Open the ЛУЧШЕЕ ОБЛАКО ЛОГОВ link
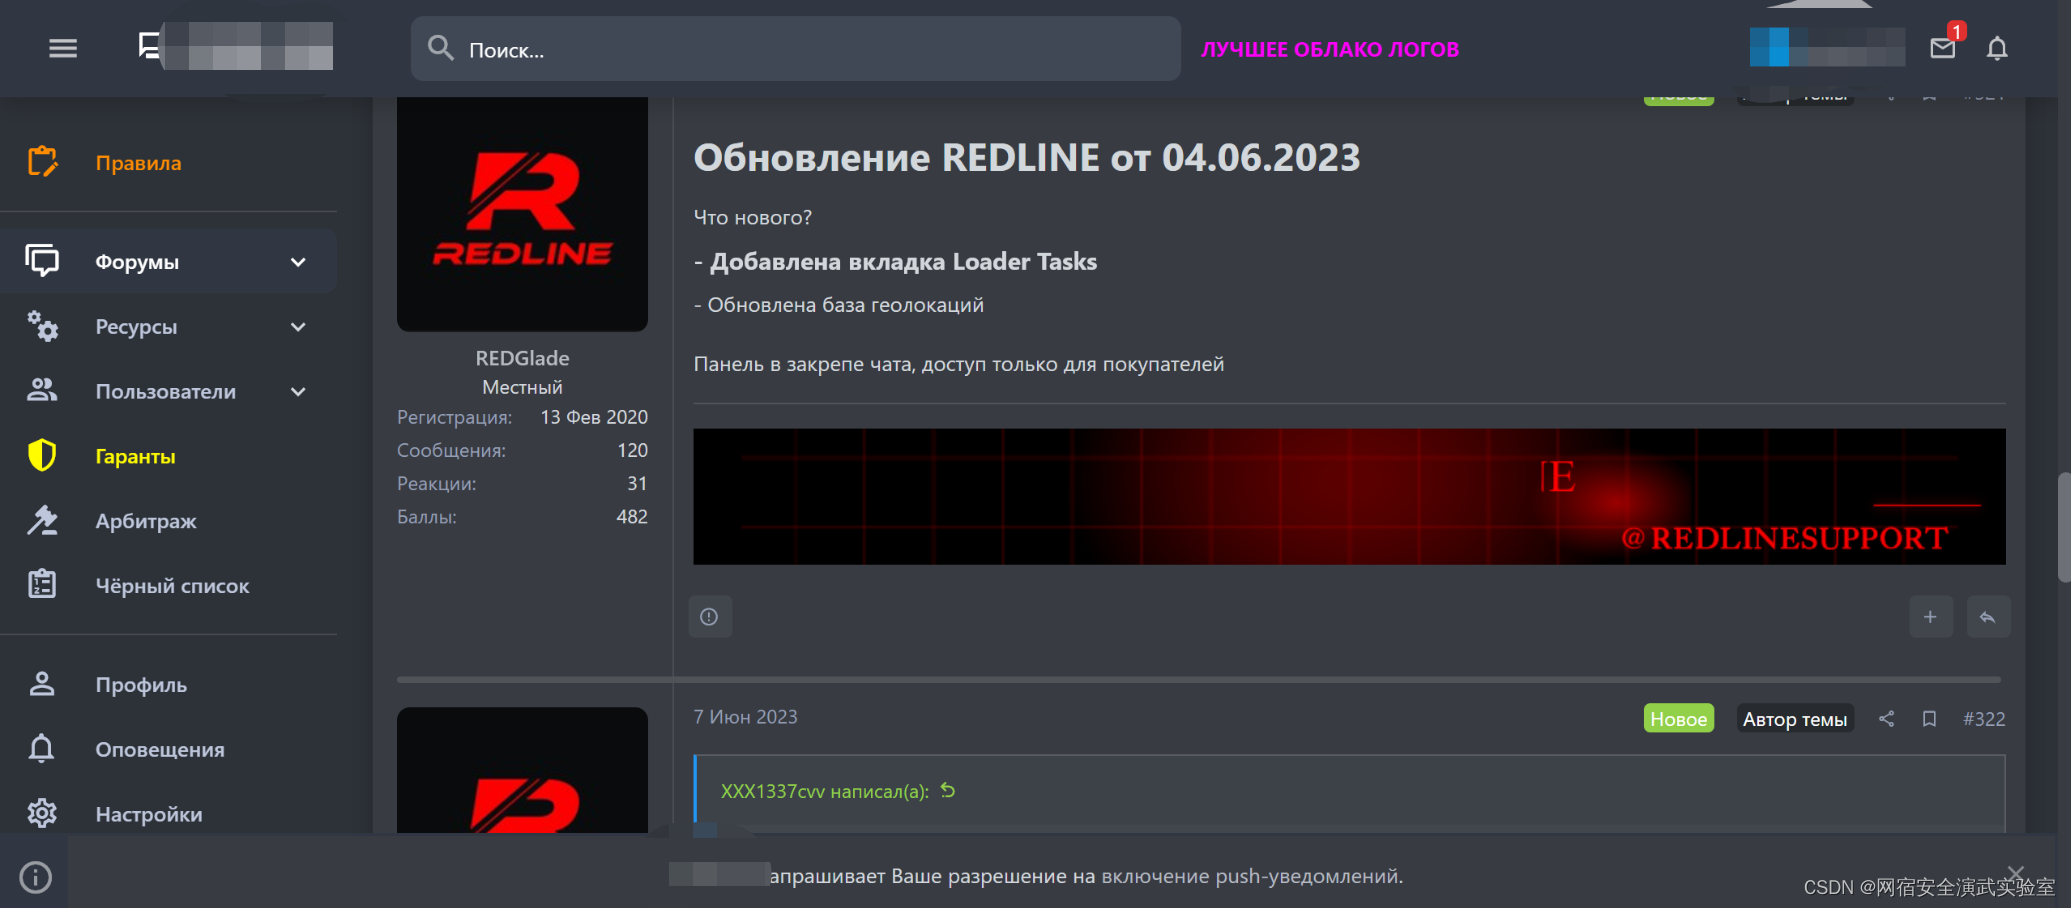 coord(1331,48)
